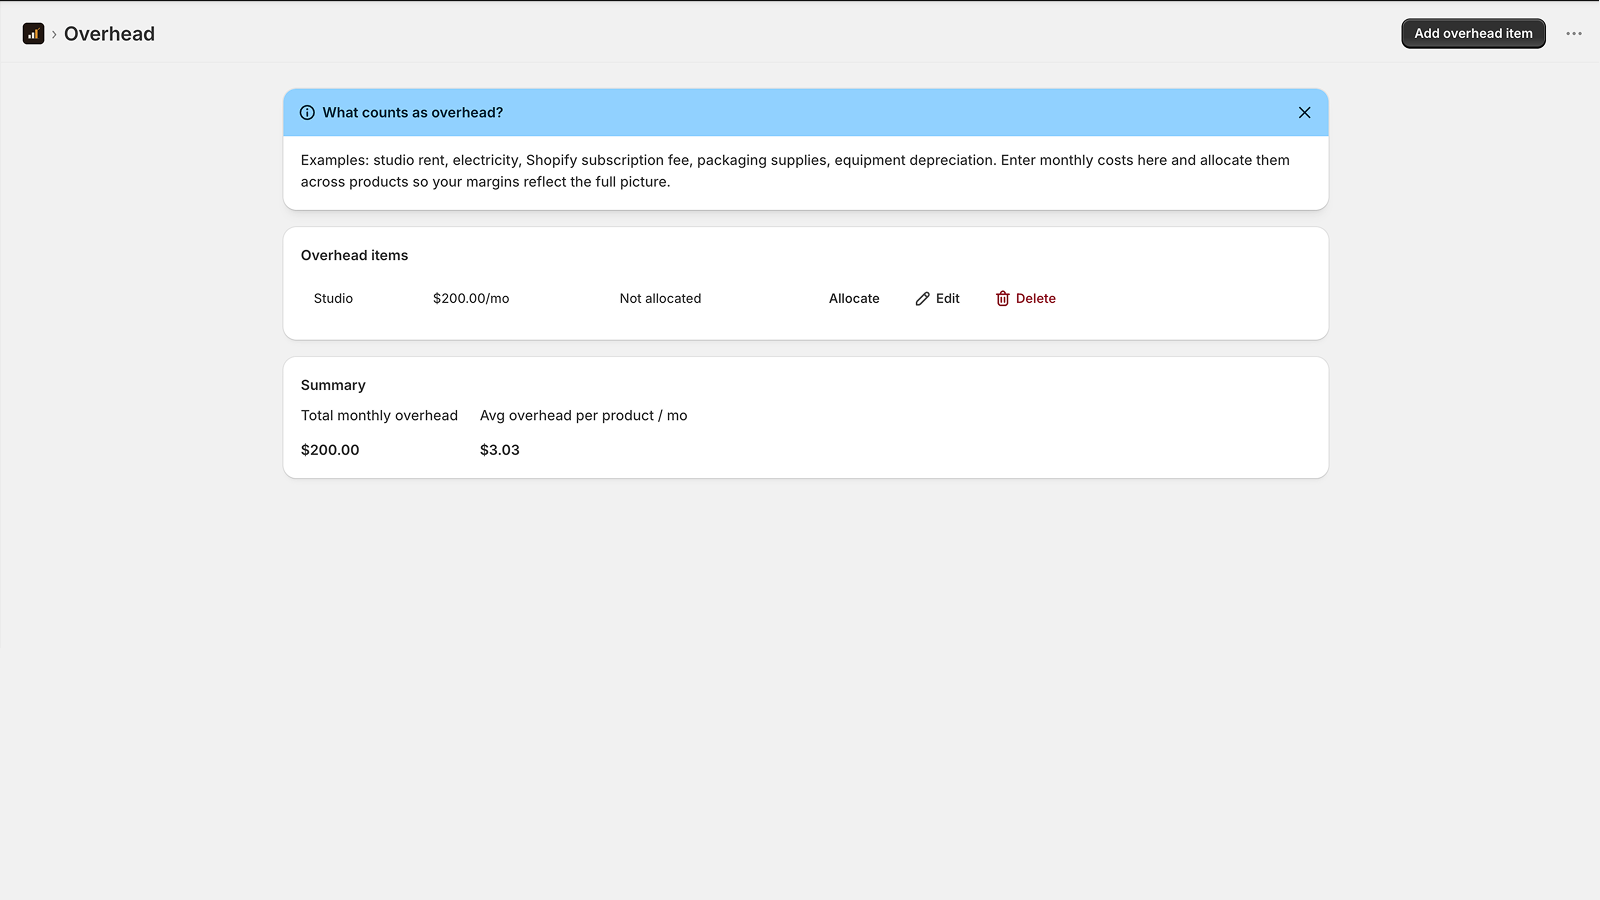The width and height of the screenshot is (1600, 900).
Task: Click the breadcrumb chevron before Overhead
Action: (x=54, y=34)
